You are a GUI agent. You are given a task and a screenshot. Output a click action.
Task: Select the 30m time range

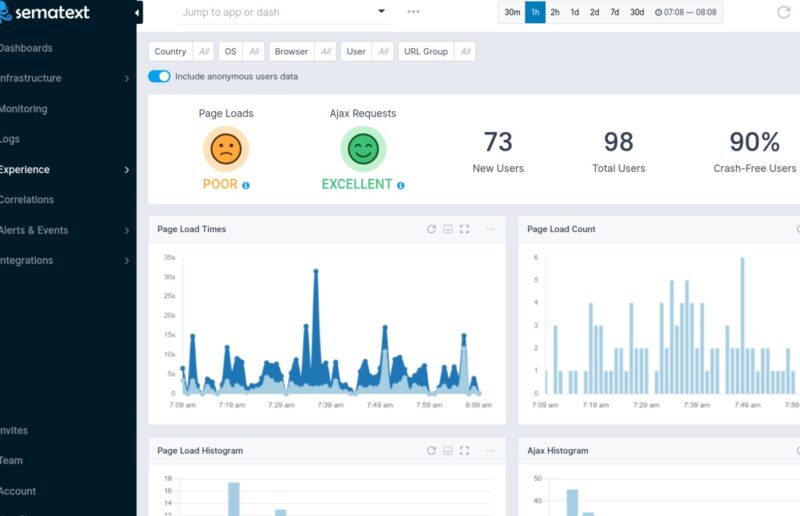click(512, 12)
